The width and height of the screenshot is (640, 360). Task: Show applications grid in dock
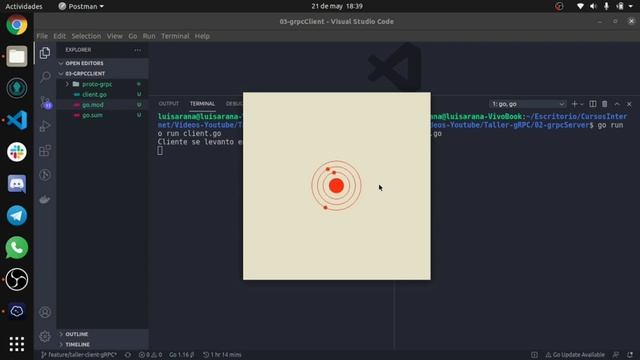[x=17, y=344]
